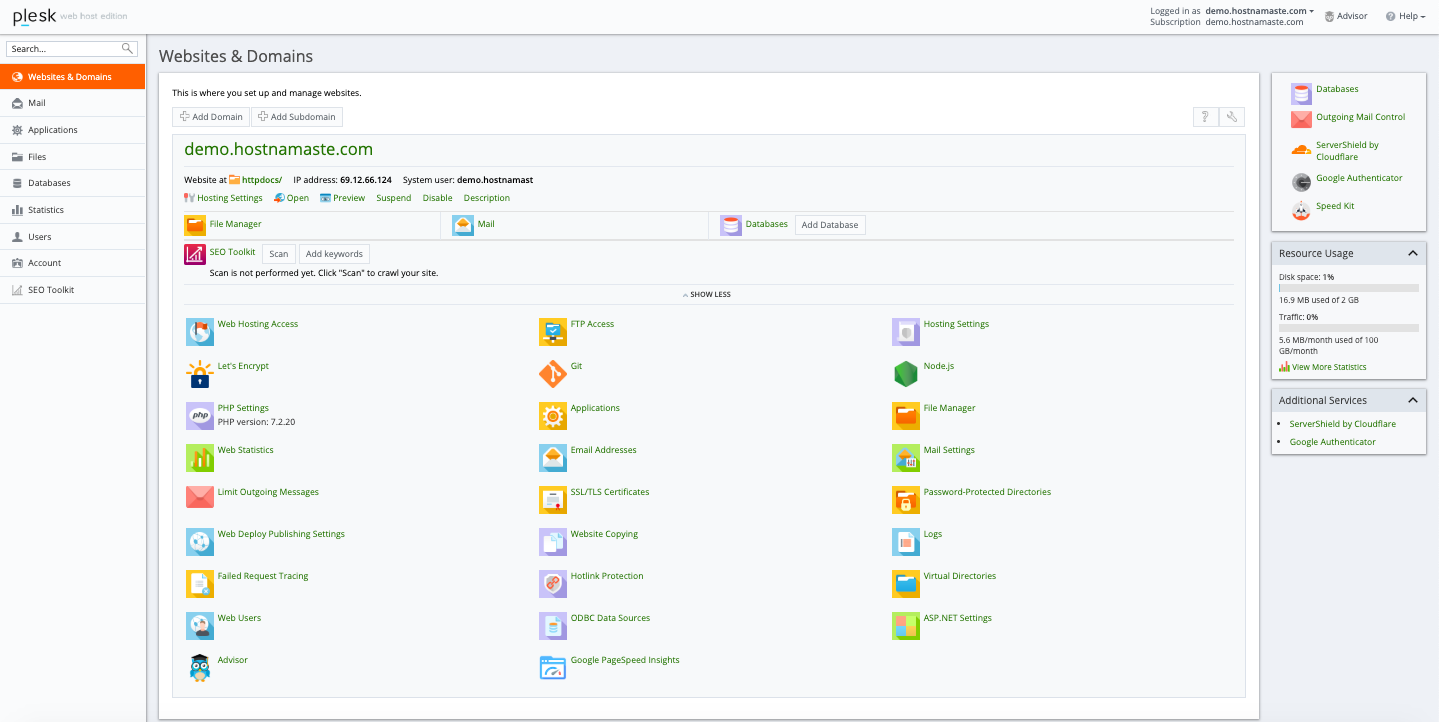The height and width of the screenshot is (722, 1439).
Task: Click the wrench settings icon button
Action: (1232, 117)
